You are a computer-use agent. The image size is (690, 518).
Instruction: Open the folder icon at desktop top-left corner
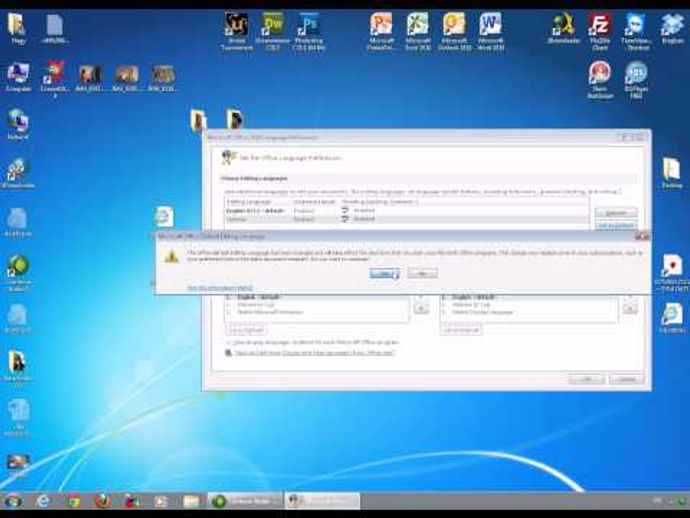(17, 29)
